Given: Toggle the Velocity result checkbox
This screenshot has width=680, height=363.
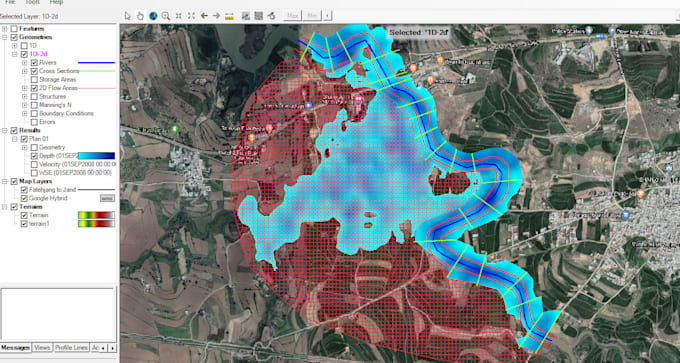Looking at the screenshot, I should click(x=34, y=164).
